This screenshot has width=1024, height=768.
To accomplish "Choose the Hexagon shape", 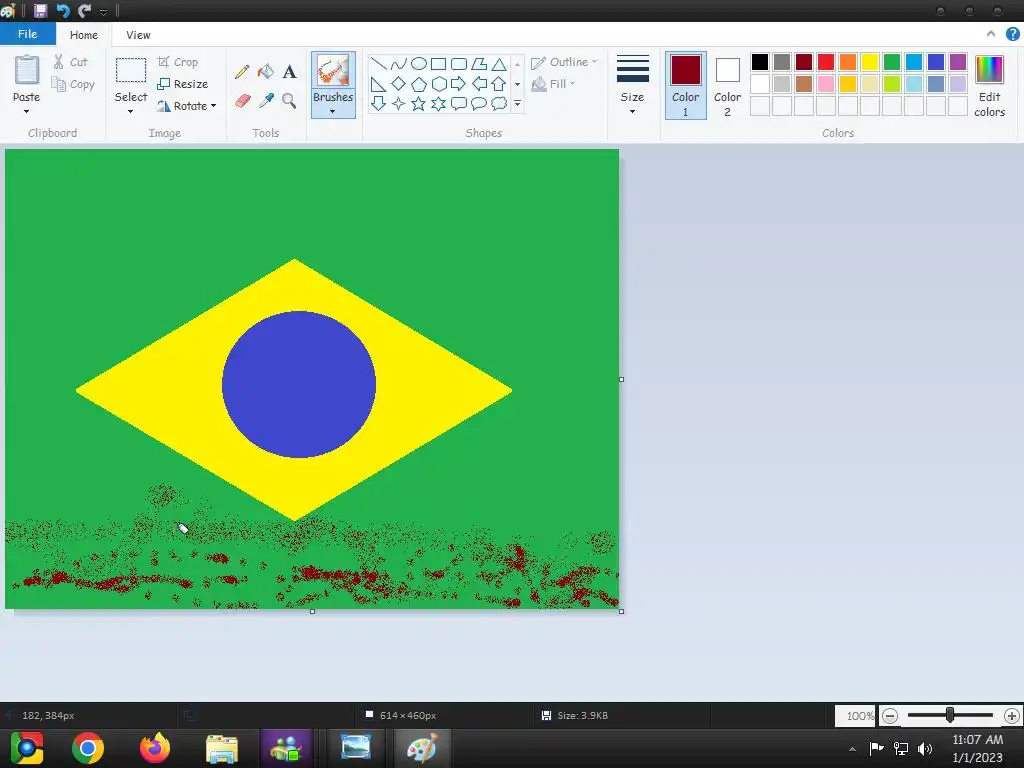I will click(x=439, y=84).
